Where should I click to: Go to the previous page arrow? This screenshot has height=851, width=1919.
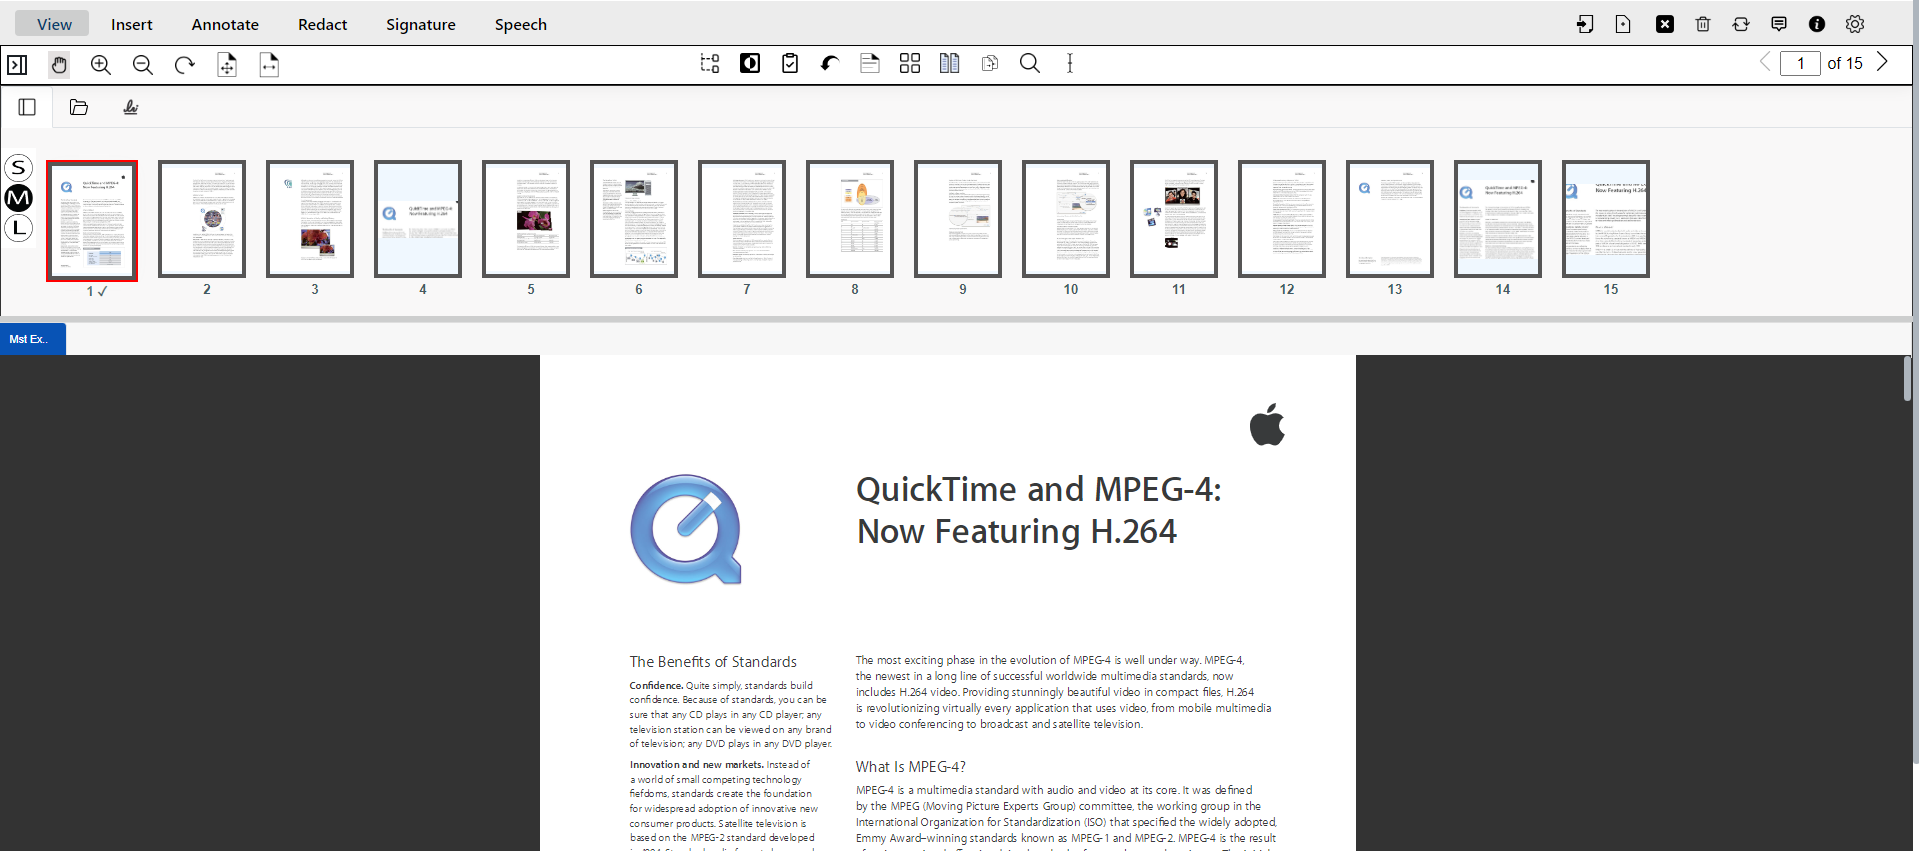click(1765, 62)
